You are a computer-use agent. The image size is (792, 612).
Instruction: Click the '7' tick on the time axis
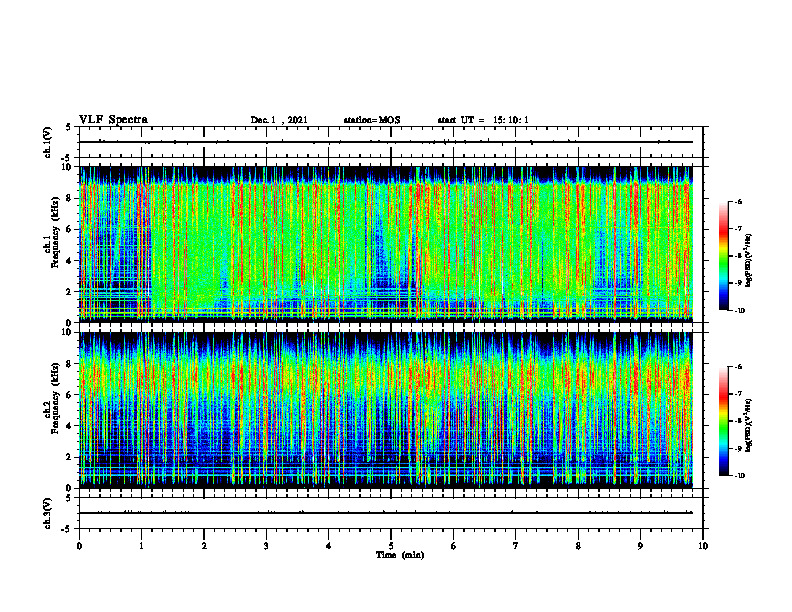click(516, 546)
